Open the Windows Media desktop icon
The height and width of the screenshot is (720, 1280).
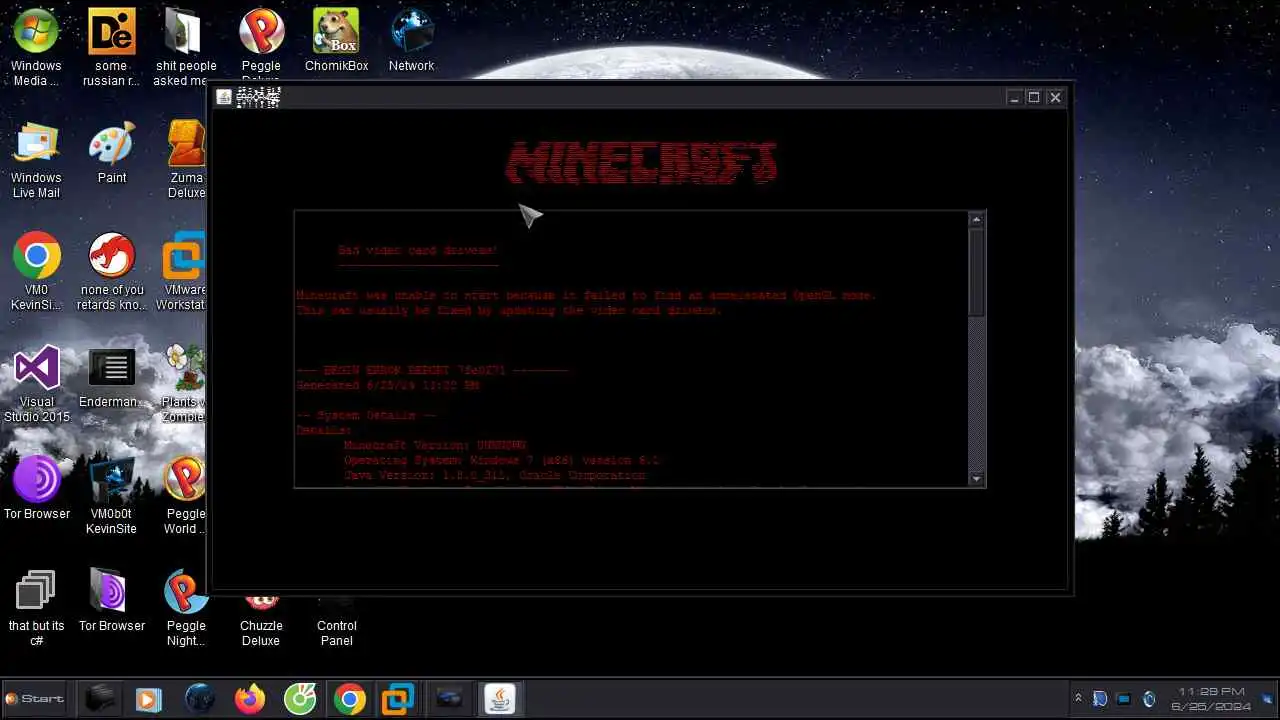click(x=36, y=47)
